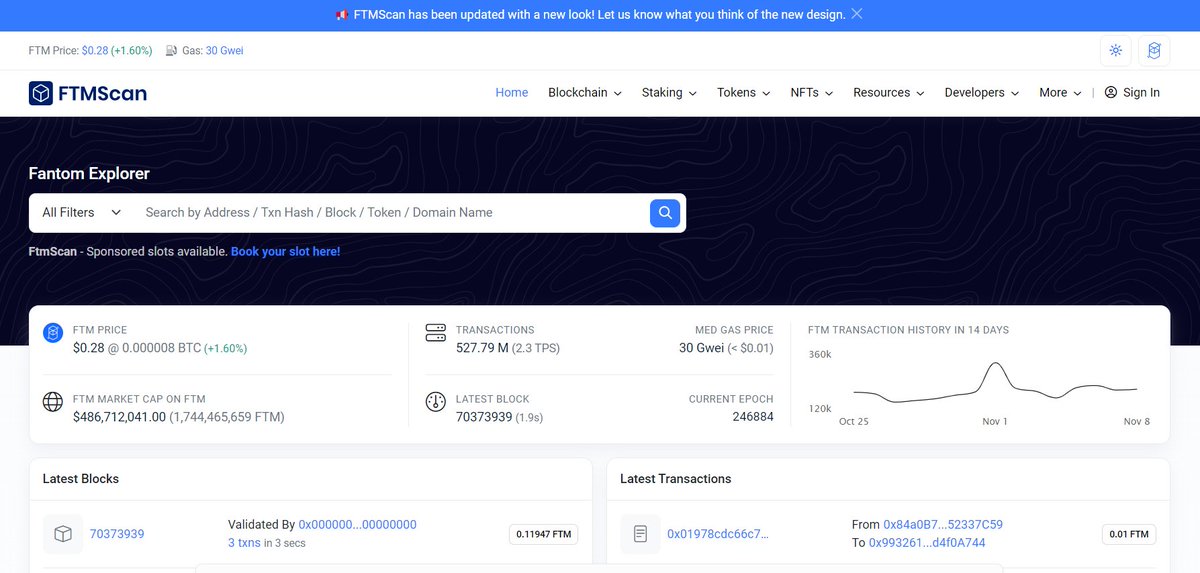This screenshot has height=573, width=1200.
Task: Open 30 Gwei med gas price value
Action: coord(701,348)
